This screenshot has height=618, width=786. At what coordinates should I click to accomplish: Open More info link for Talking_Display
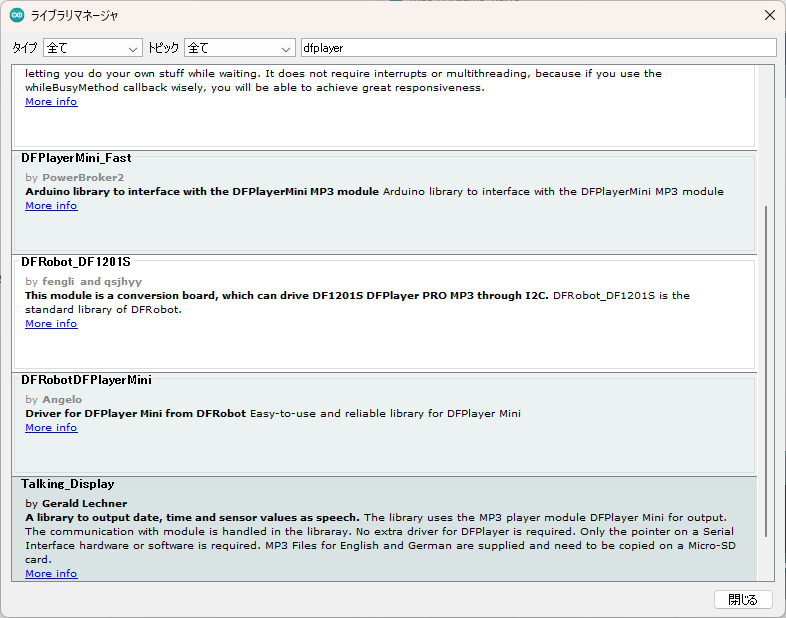click(x=51, y=573)
